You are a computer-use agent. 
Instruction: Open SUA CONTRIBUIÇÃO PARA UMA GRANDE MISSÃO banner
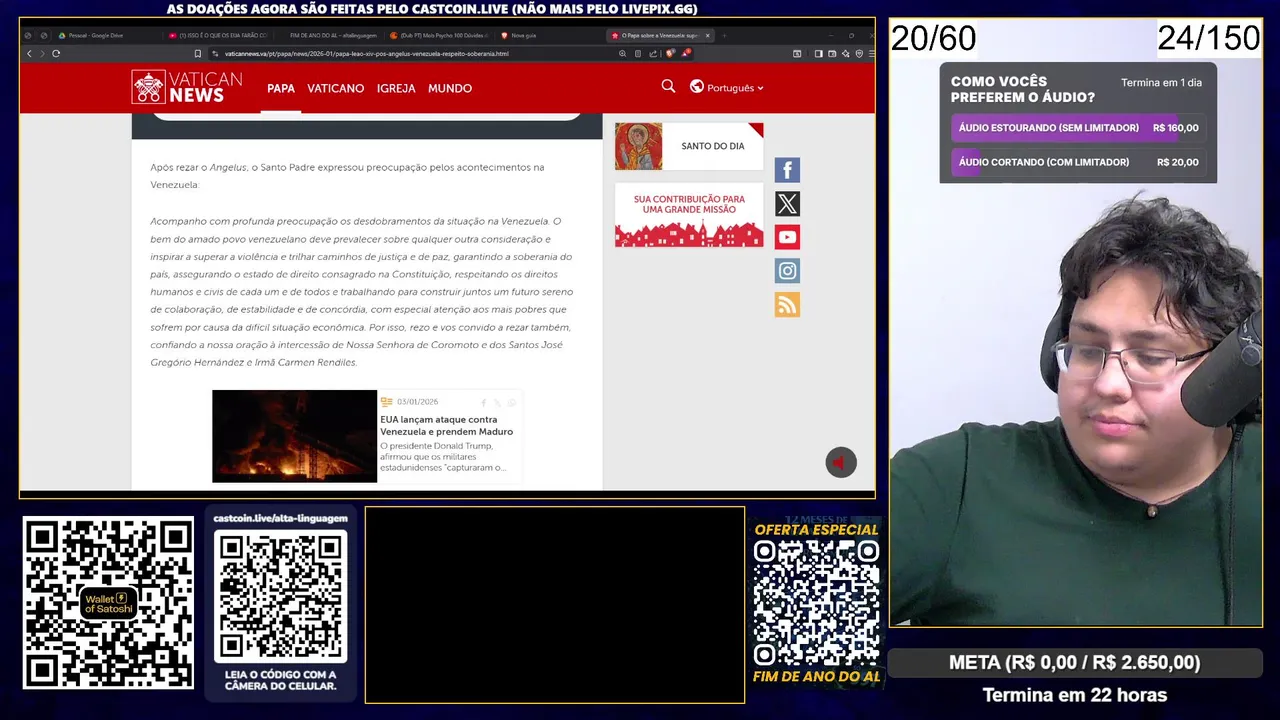coord(689,215)
